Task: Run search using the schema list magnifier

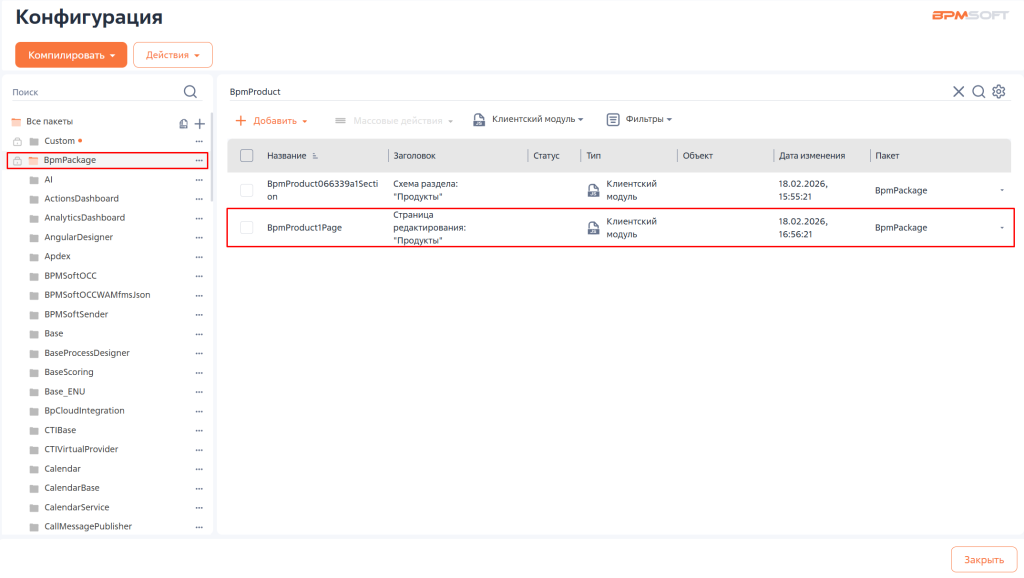Action: 978,92
